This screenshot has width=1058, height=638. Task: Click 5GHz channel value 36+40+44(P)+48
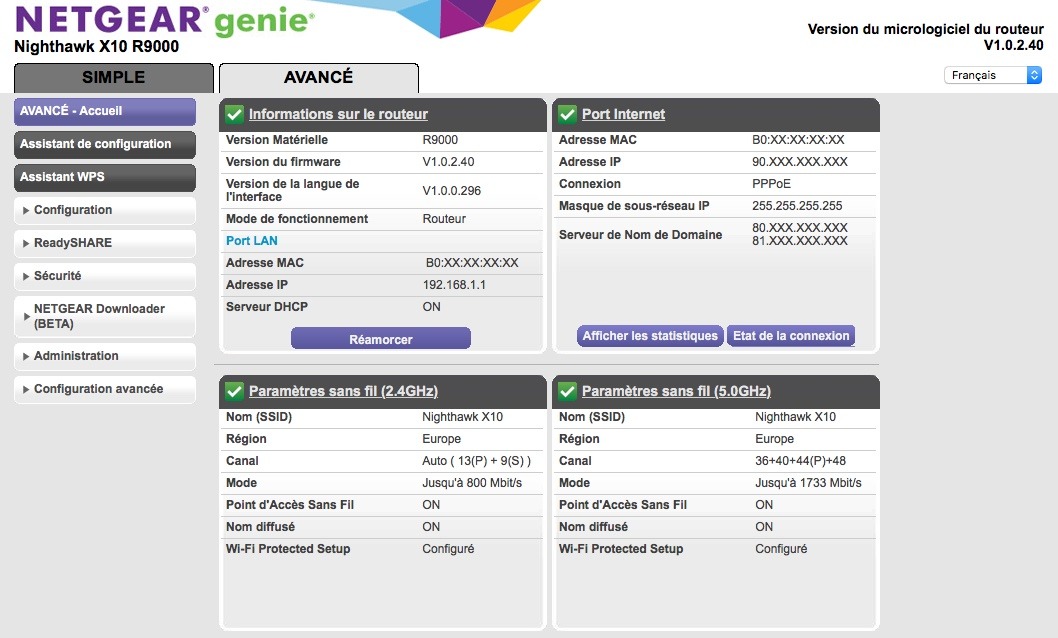tap(800, 461)
